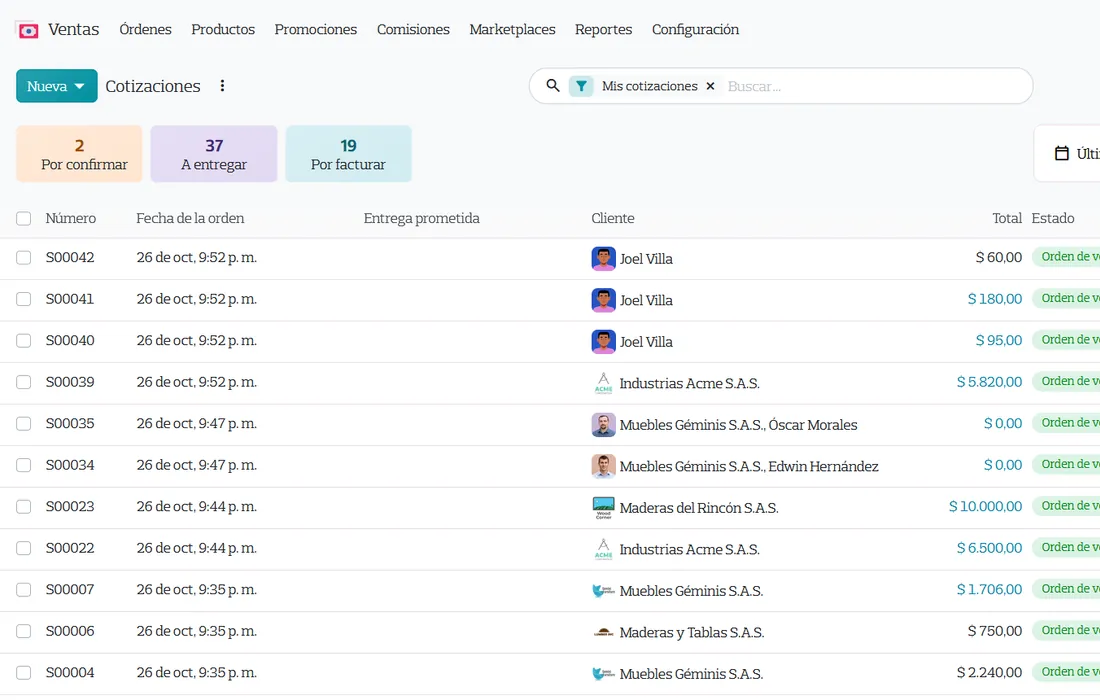Open the Comisiones menu
Screen dimensions: 1100x700
[413, 29]
